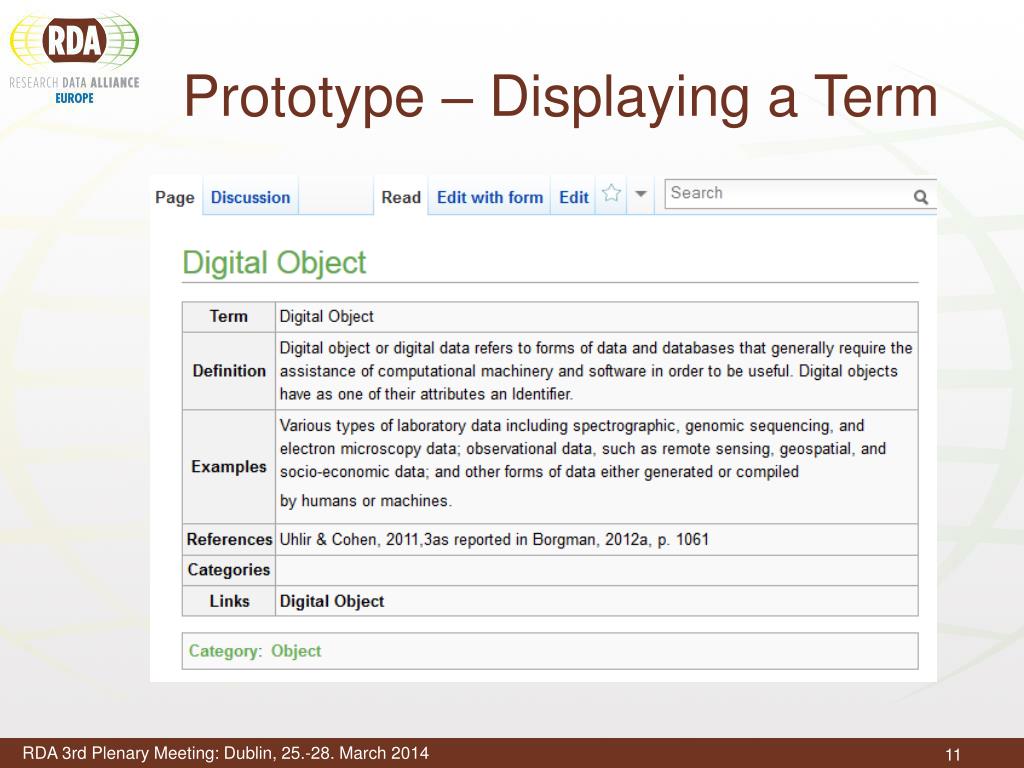Select the Links row header

(229, 601)
